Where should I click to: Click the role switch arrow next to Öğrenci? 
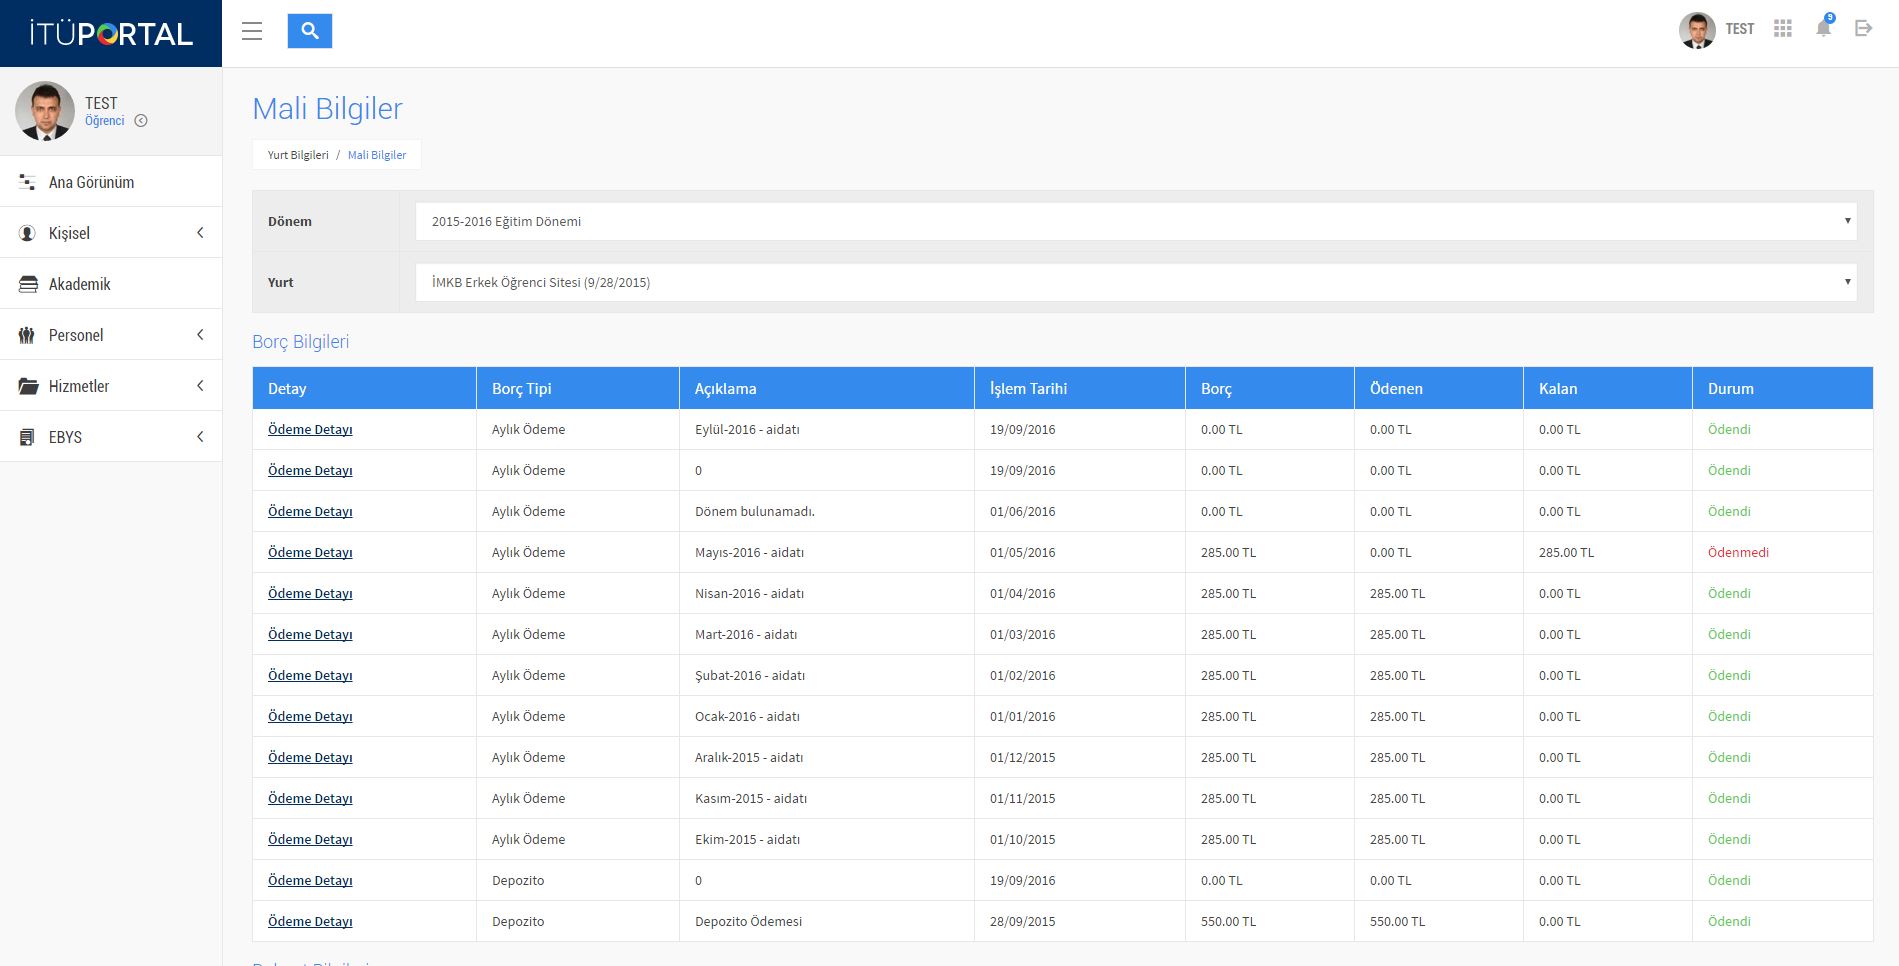coord(141,121)
